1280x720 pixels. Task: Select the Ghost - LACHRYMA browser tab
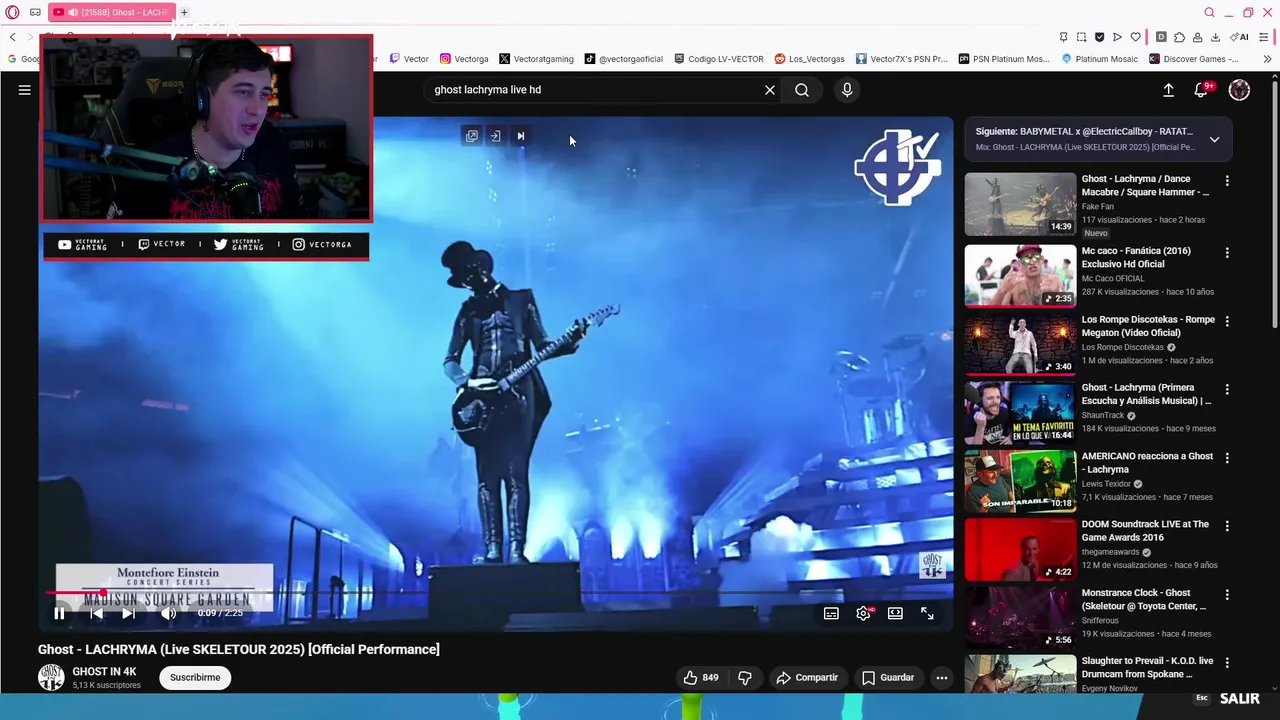111,12
